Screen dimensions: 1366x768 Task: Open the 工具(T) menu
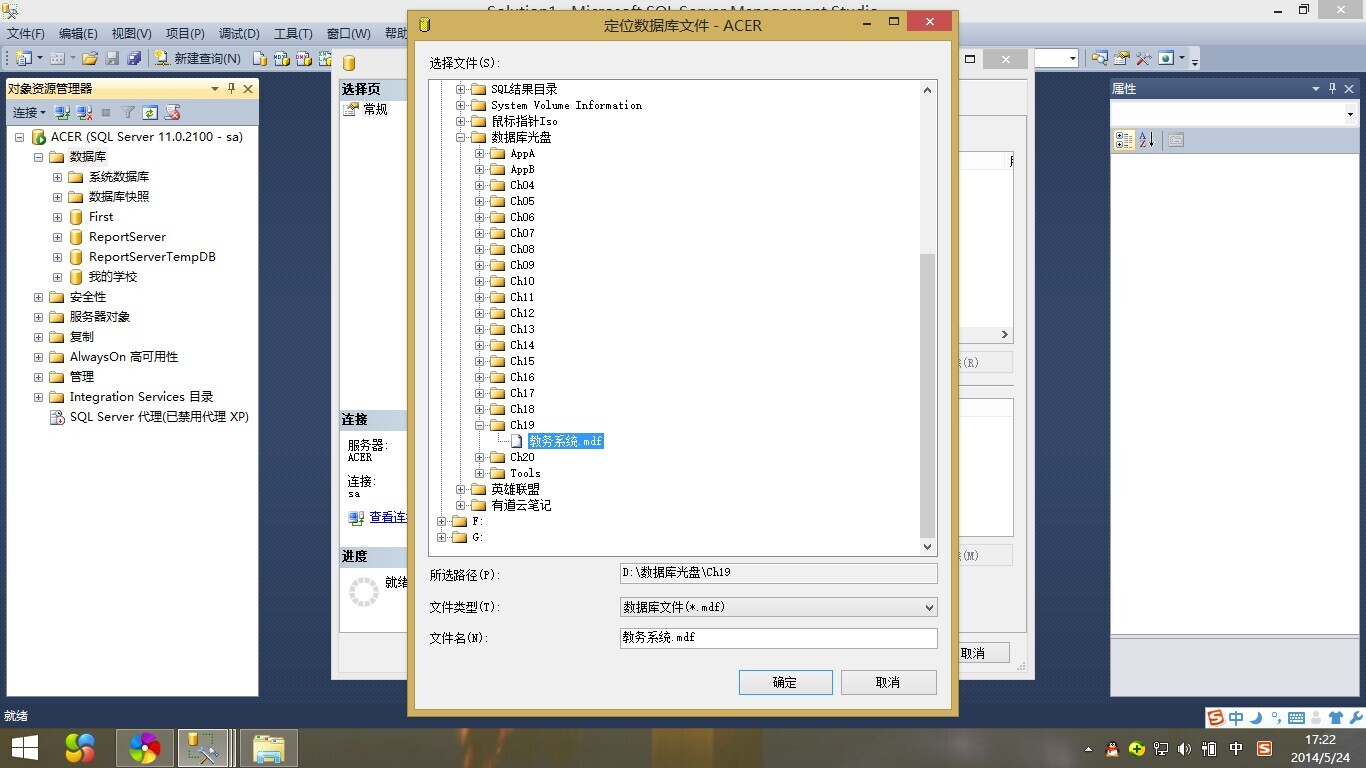pyautogui.click(x=293, y=34)
